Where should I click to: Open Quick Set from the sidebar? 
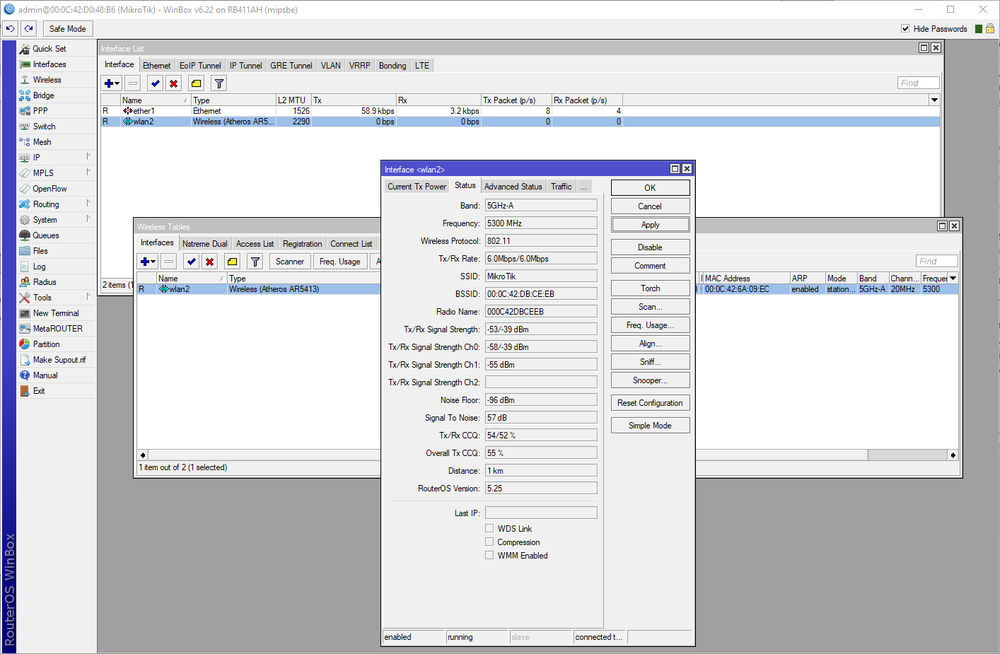click(49, 48)
